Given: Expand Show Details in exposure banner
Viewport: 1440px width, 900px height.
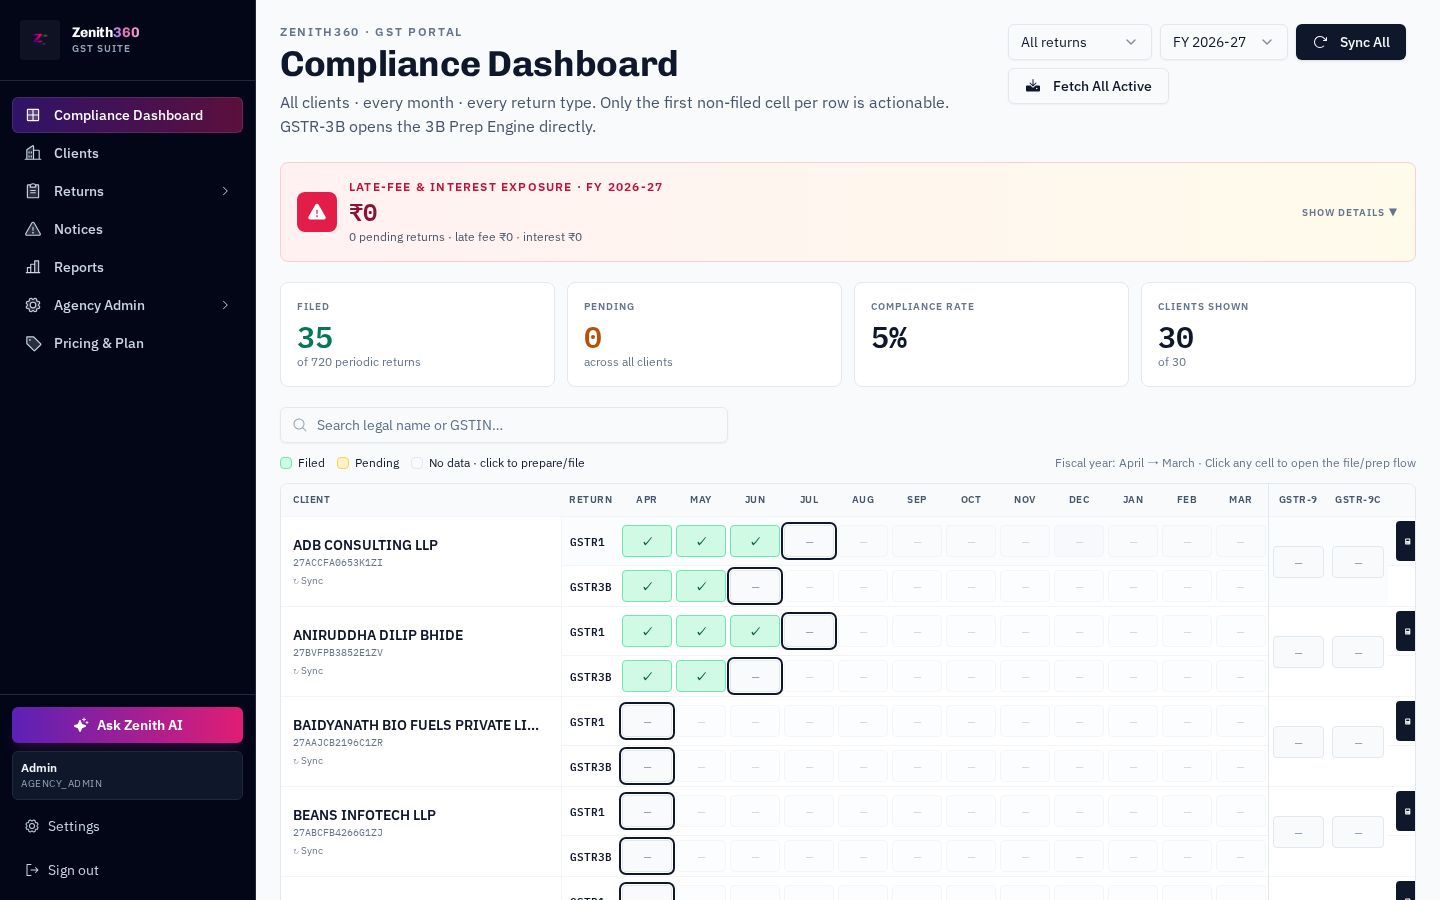Looking at the screenshot, I should [1349, 212].
